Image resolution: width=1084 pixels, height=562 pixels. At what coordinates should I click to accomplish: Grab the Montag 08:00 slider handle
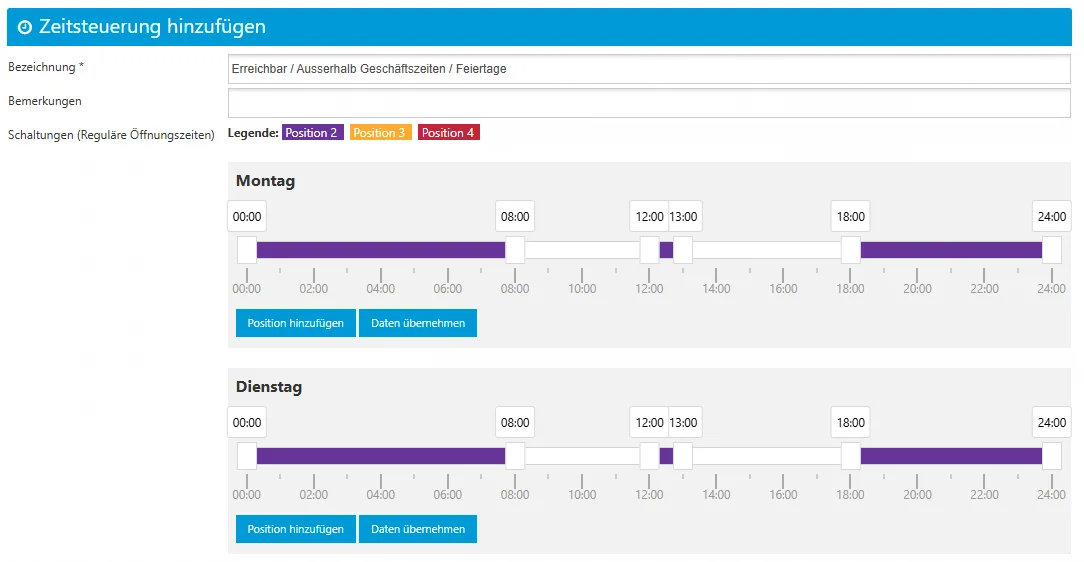pyautogui.click(x=515, y=250)
